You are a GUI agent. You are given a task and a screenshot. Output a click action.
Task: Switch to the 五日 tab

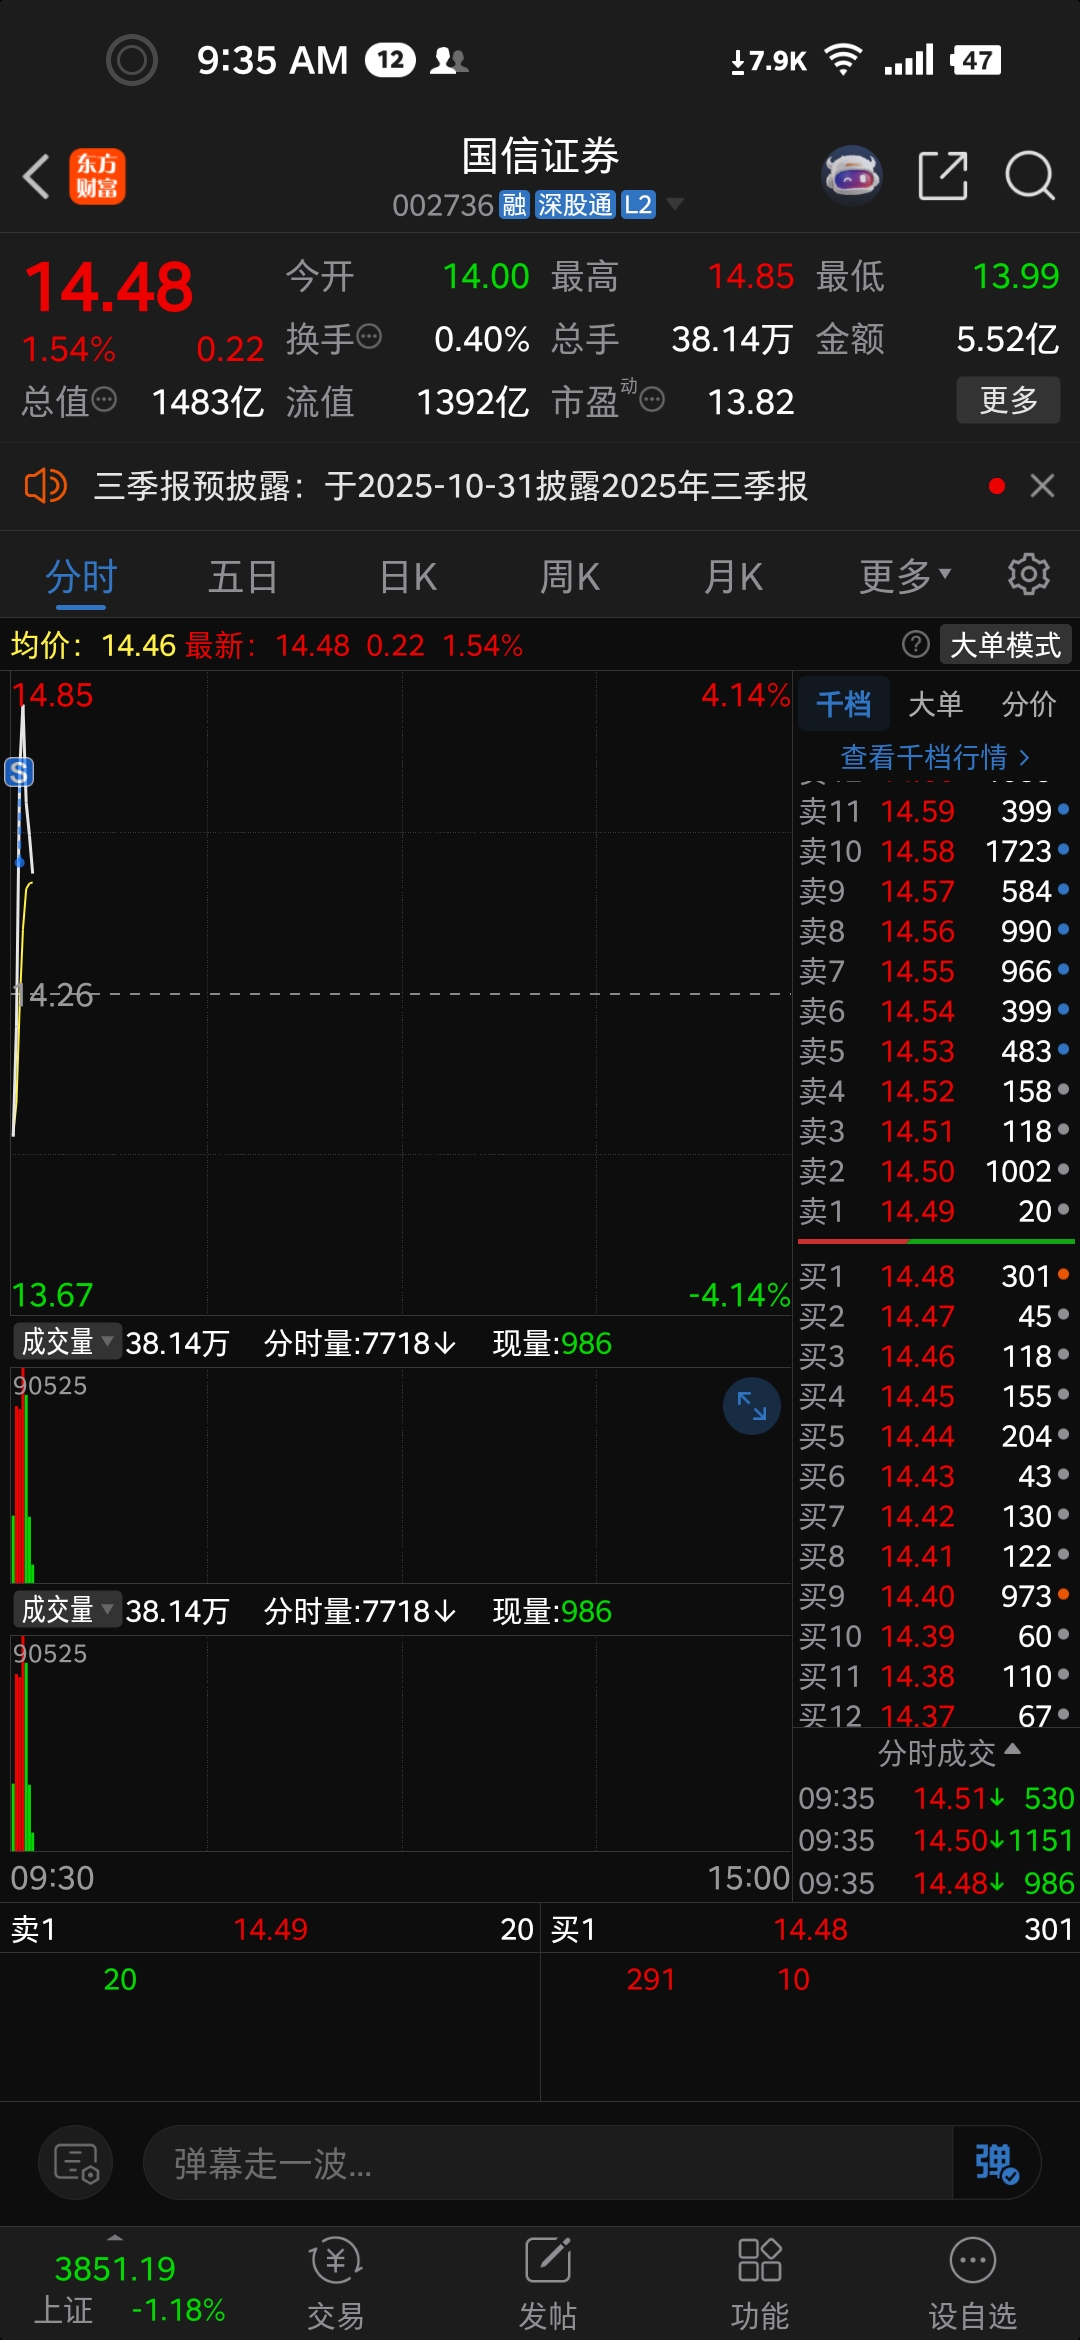point(243,577)
